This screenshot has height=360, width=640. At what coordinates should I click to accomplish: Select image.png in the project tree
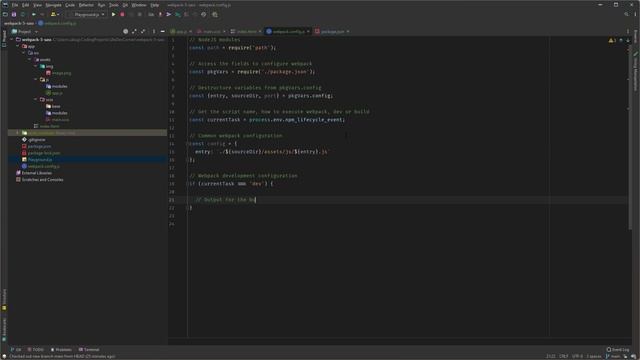coord(61,73)
